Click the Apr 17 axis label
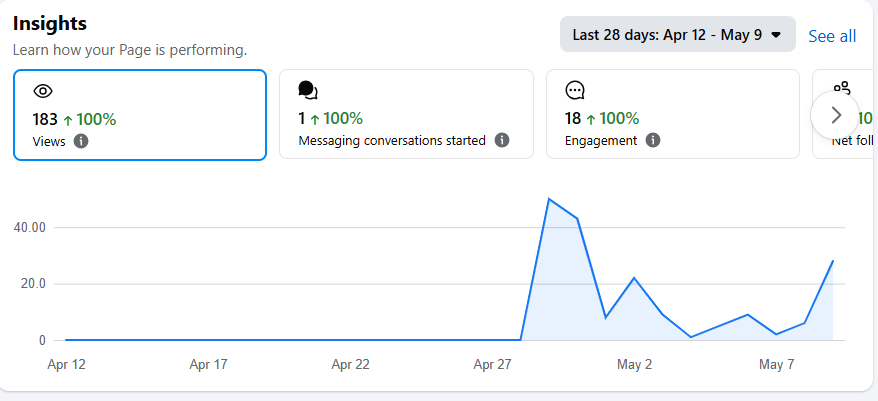 point(208,365)
